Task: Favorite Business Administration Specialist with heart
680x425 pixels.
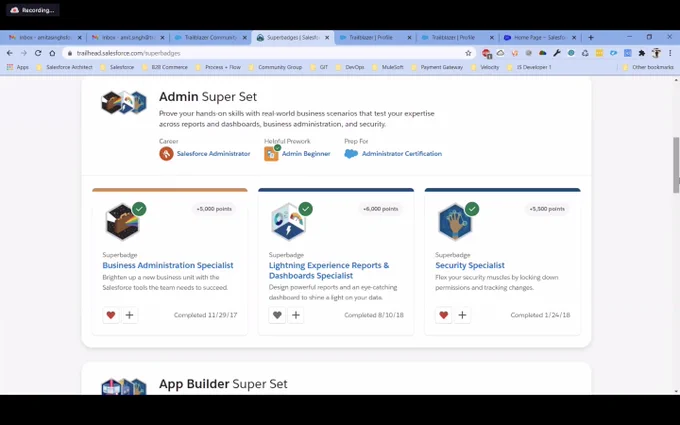Action: click(x=111, y=315)
